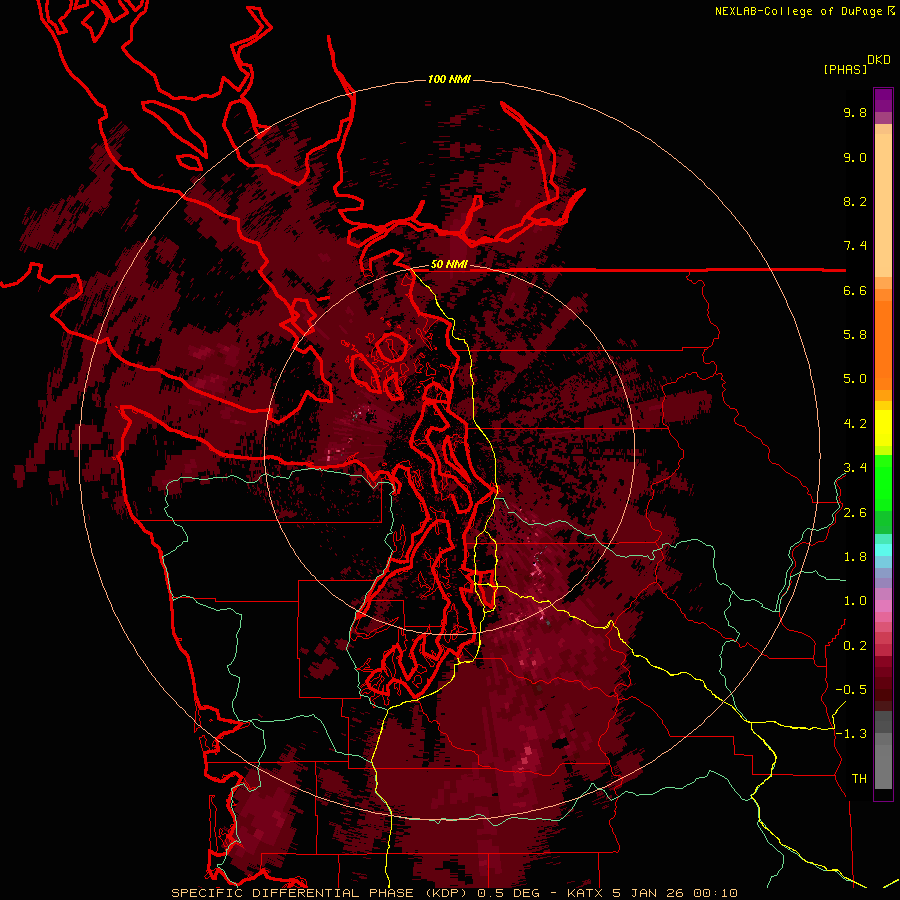Click the 7.4 value on the color scale
900x900 pixels.
pos(855,246)
